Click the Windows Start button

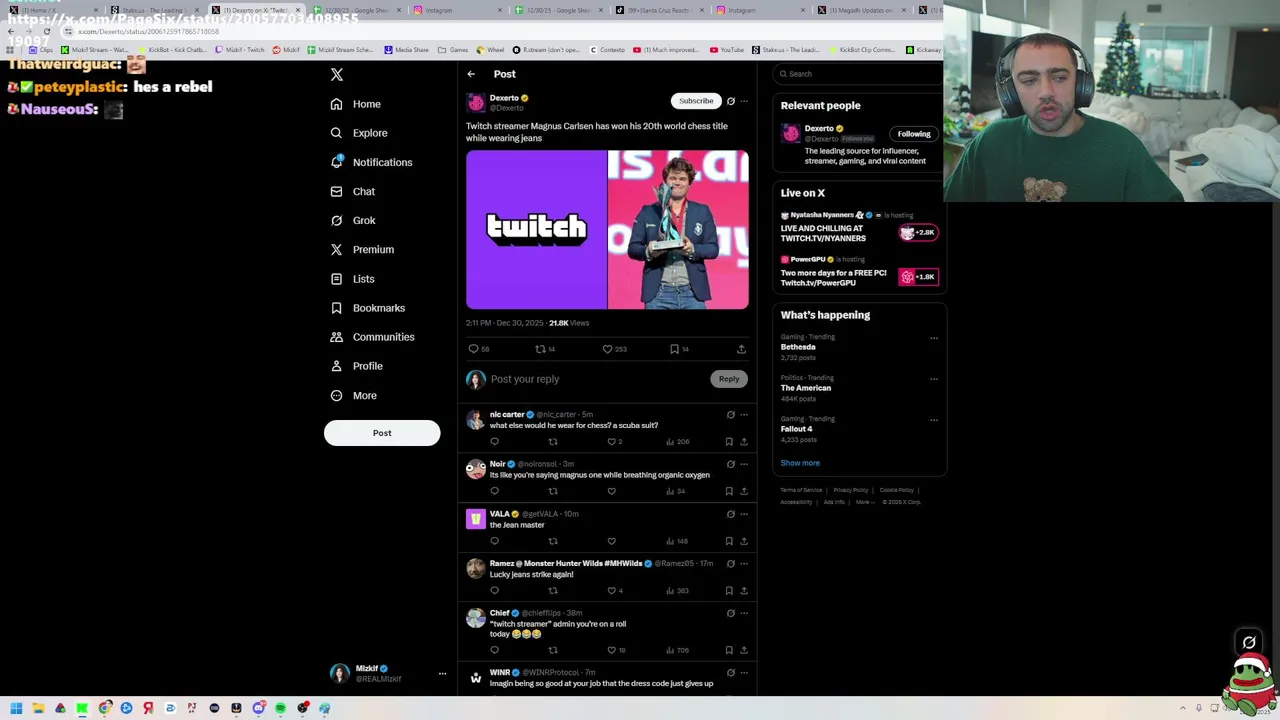[16, 708]
